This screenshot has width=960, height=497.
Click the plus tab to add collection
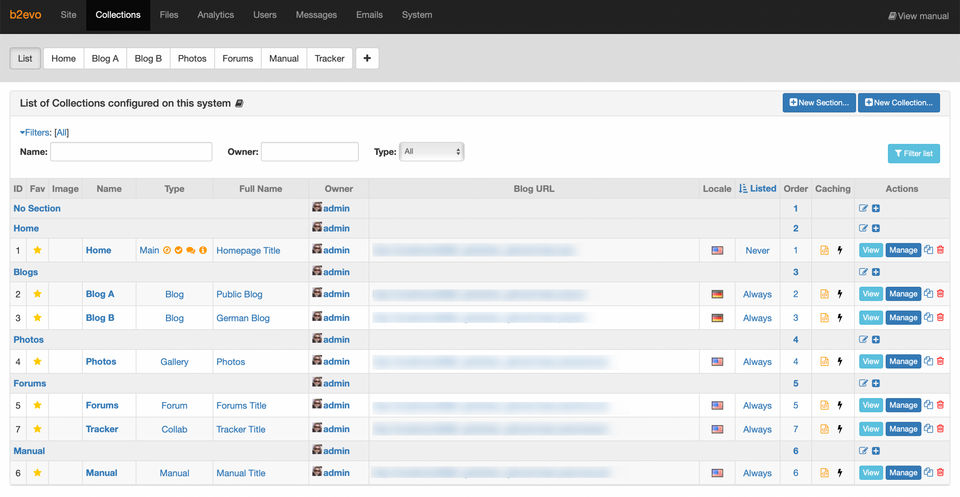tap(367, 58)
